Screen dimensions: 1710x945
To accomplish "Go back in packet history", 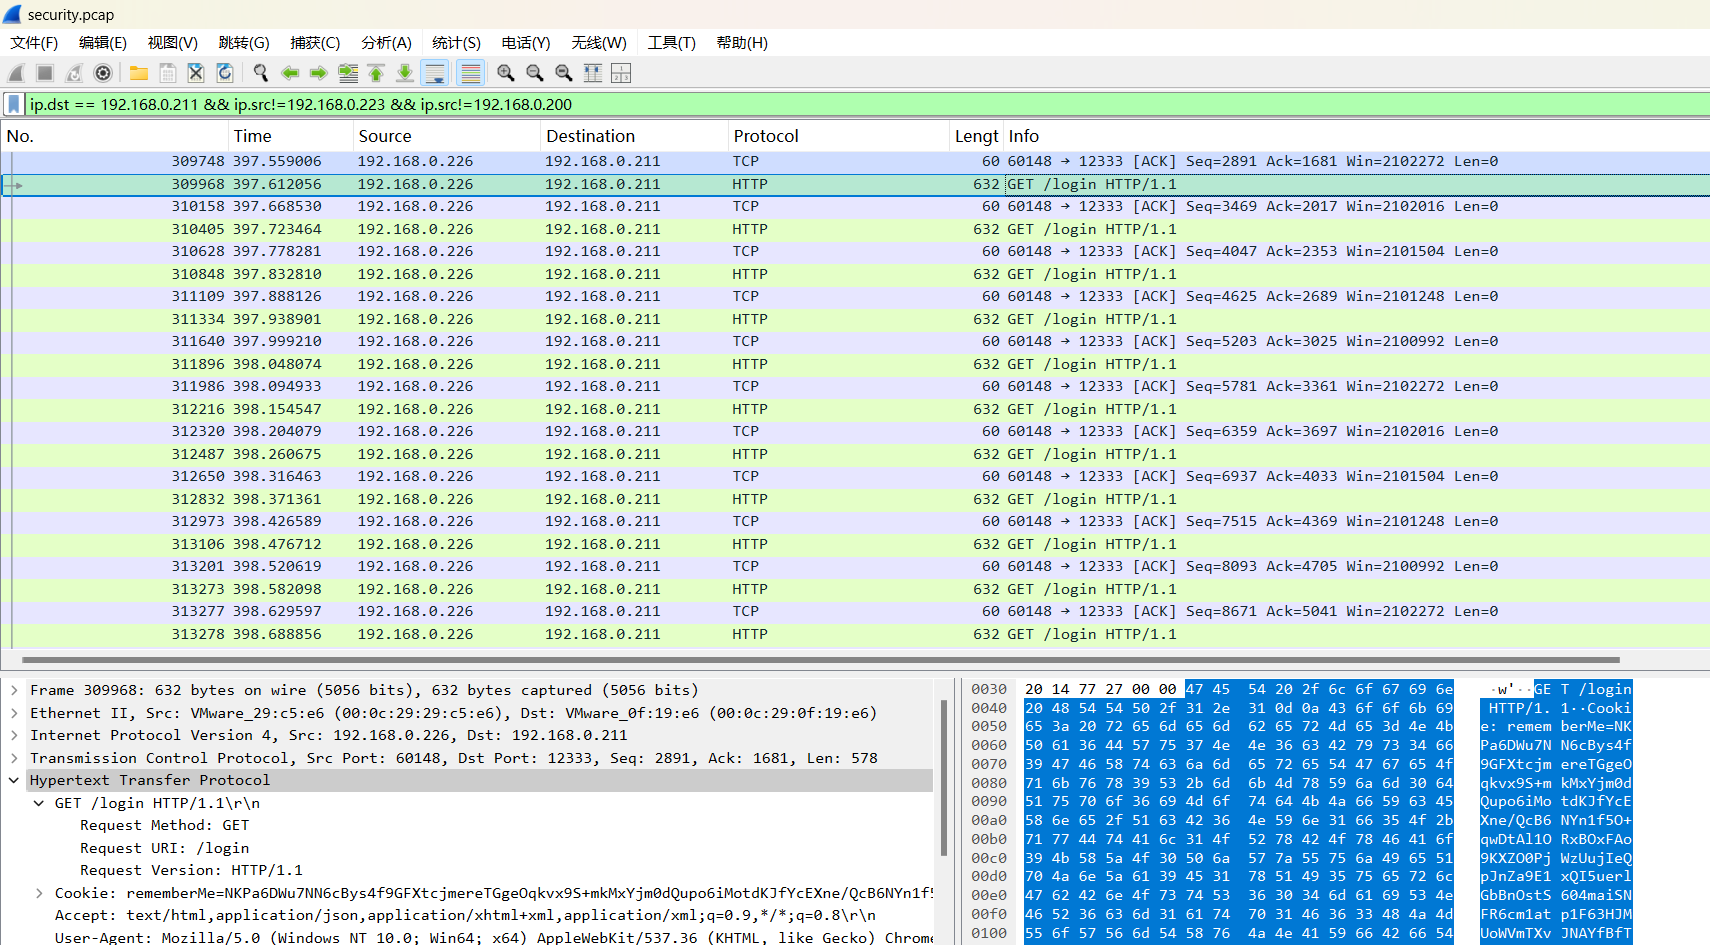I will pos(290,73).
